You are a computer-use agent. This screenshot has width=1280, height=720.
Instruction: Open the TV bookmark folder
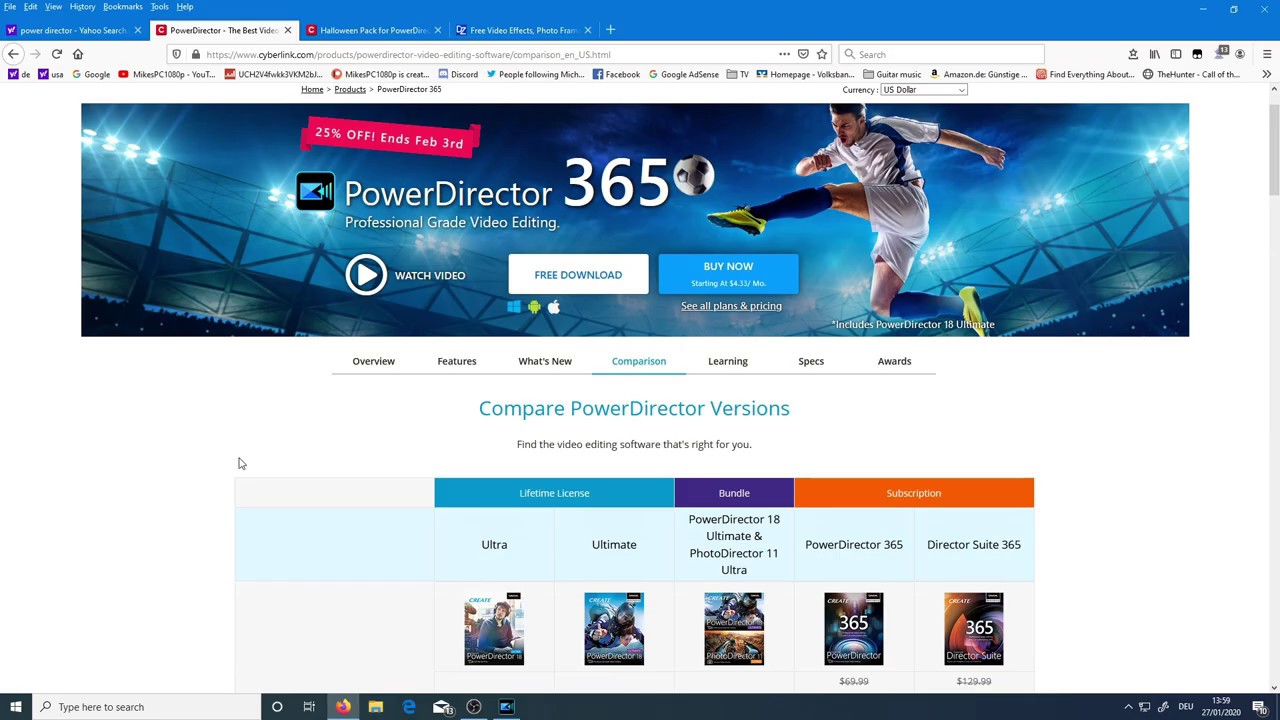[738, 74]
